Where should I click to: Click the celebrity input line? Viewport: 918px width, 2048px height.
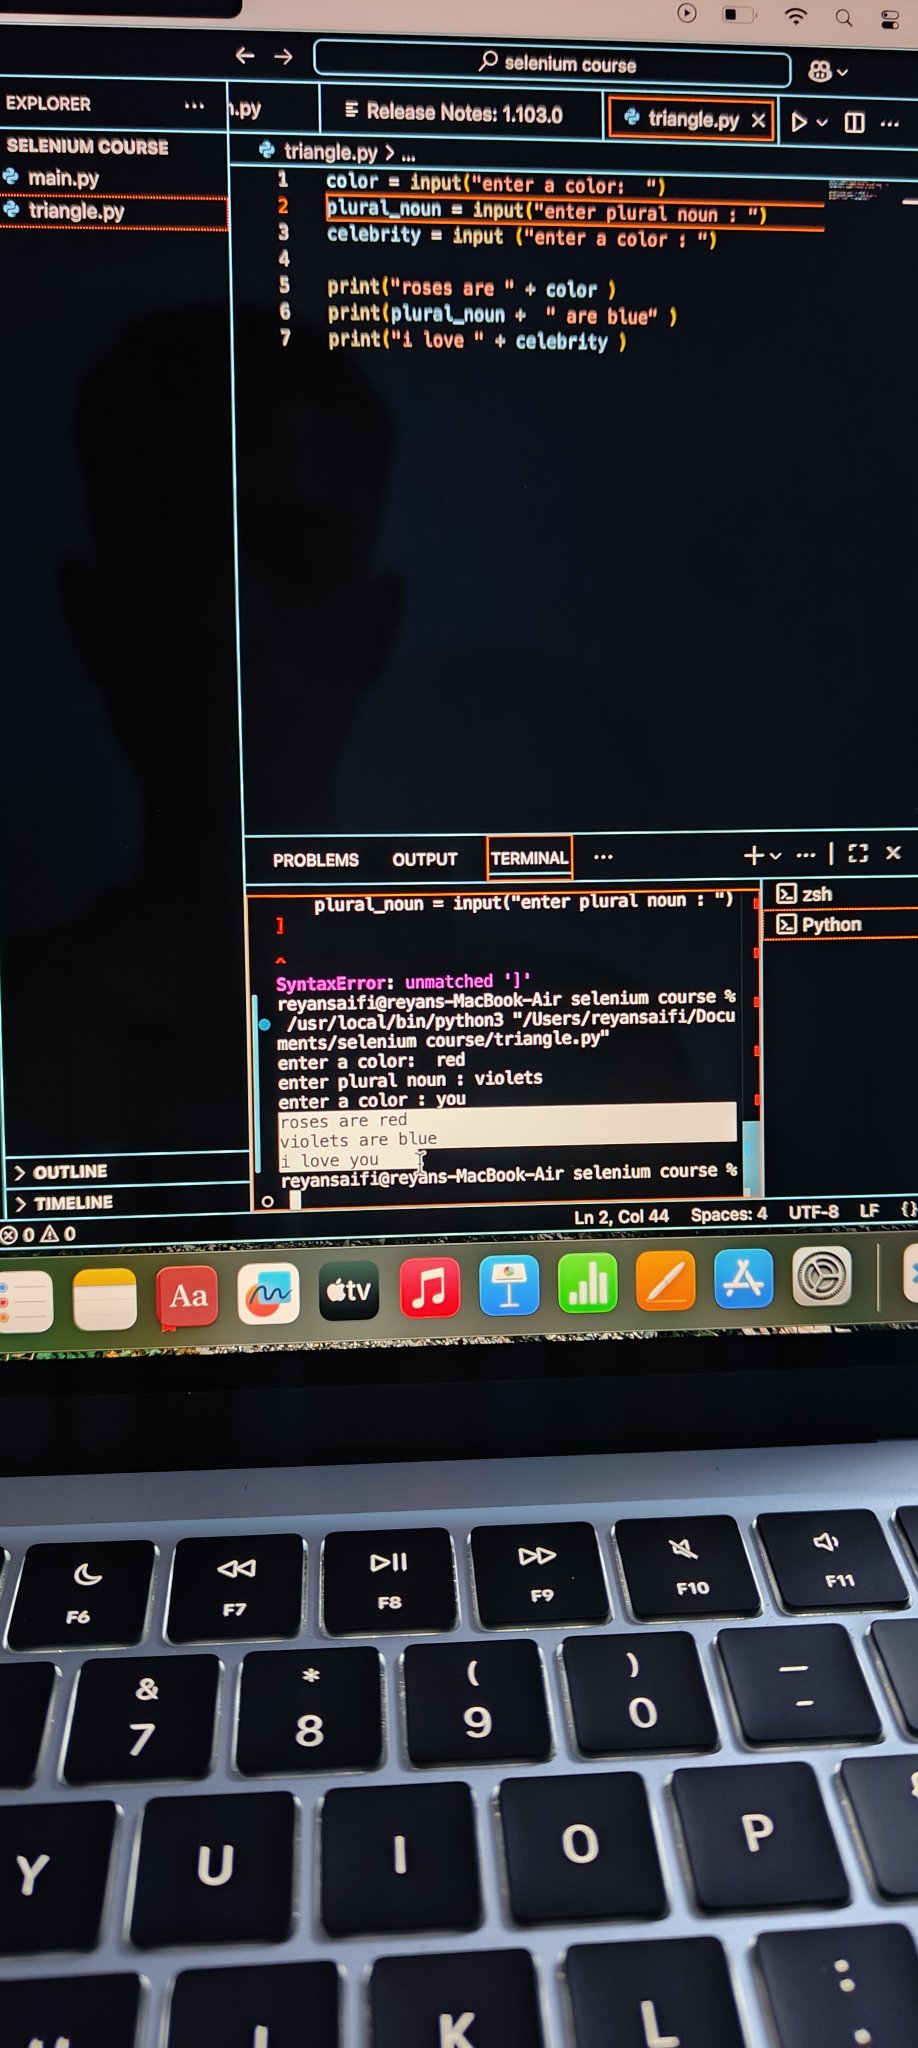(x=521, y=237)
